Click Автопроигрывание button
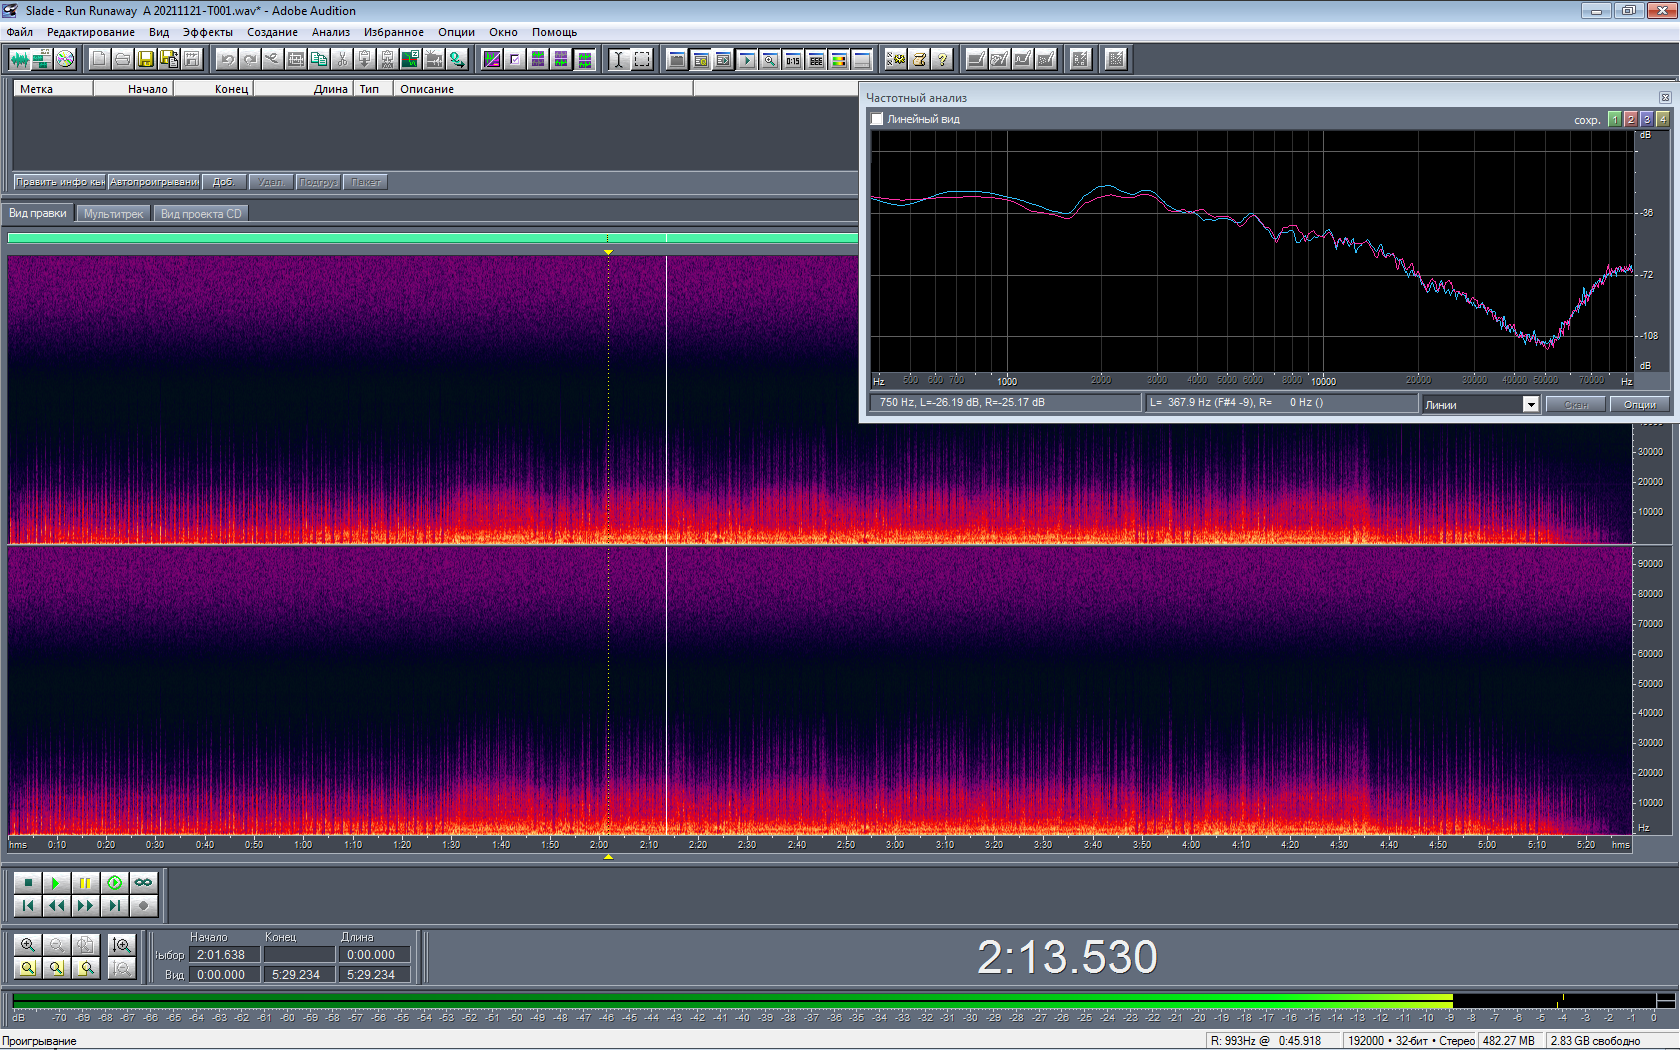Screen dimensions: 1680x1050 (154, 182)
